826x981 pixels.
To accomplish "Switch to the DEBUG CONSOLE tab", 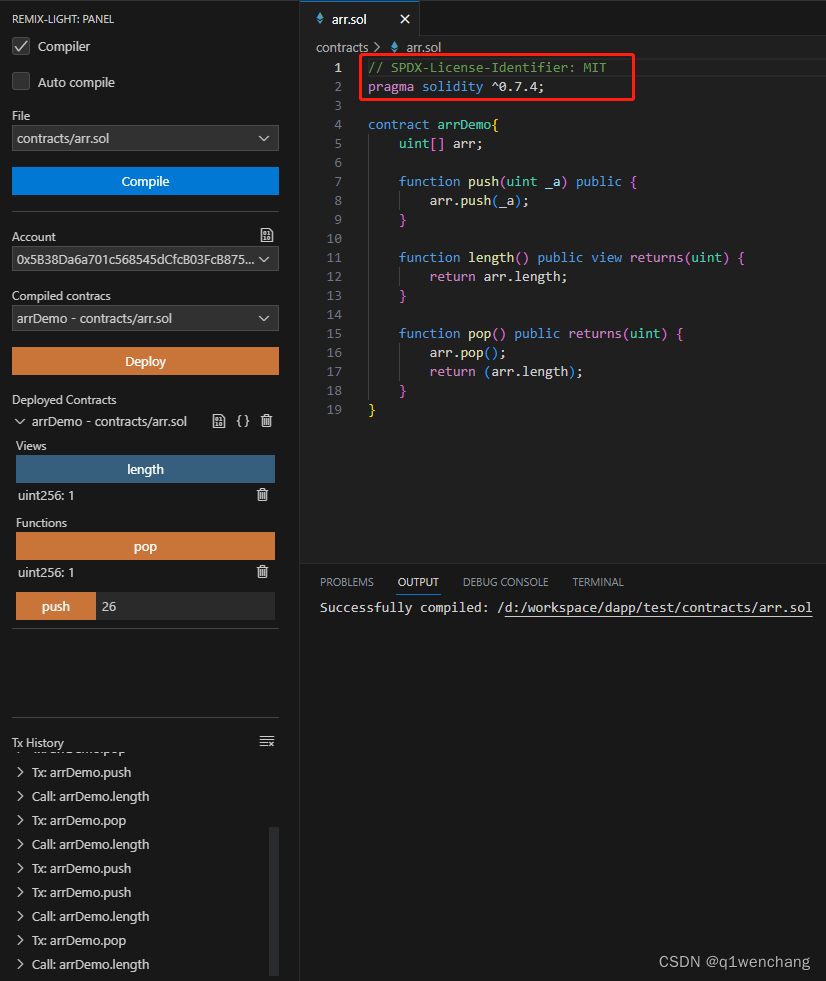I will [505, 581].
